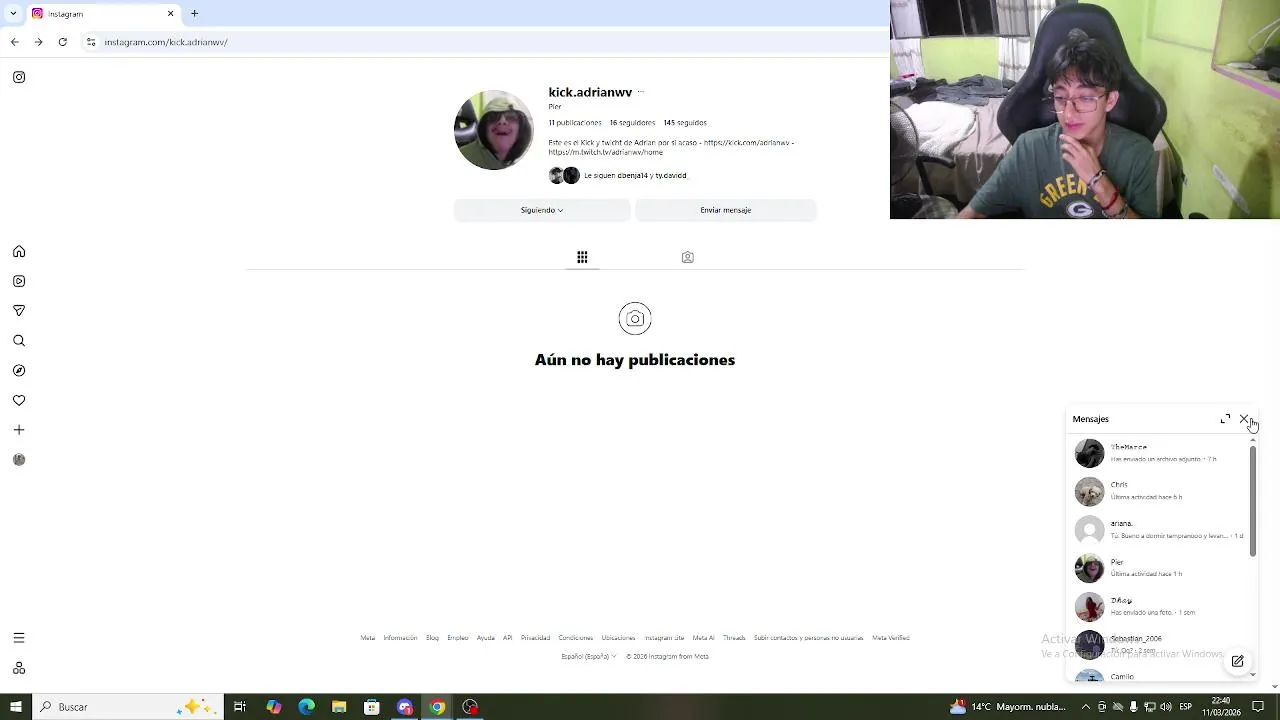This screenshot has width=1280, height=720.
Task: Reload the page in browser
Action: [x=63, y=42]
